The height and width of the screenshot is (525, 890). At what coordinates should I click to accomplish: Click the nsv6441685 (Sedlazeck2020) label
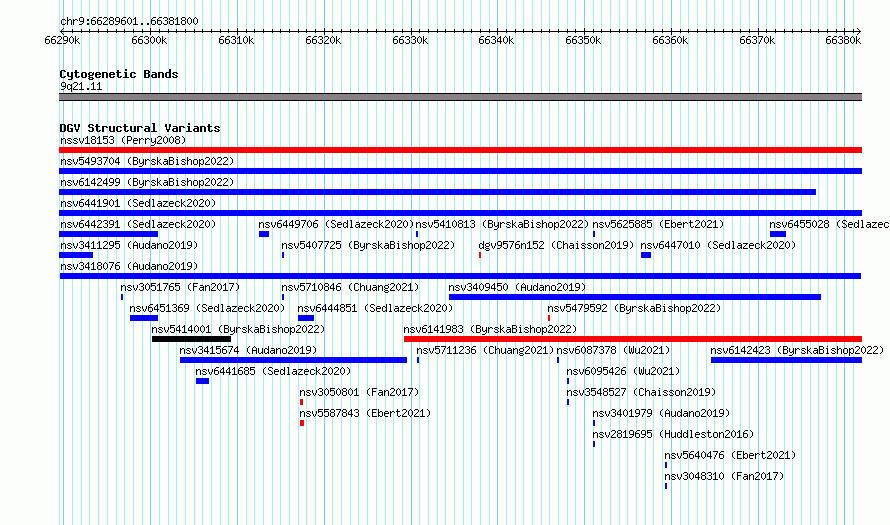click(273, 371)
